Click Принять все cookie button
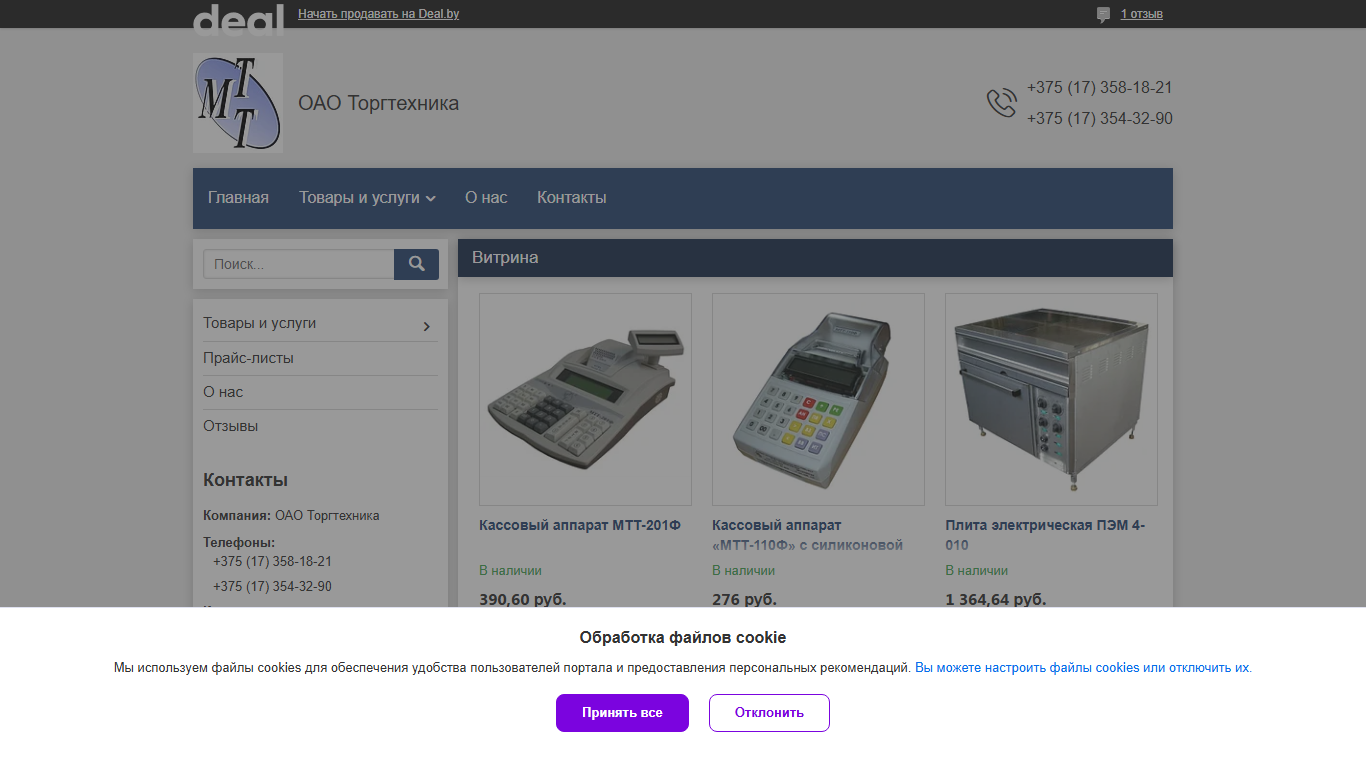1366x768 pixels. [622, 713]
